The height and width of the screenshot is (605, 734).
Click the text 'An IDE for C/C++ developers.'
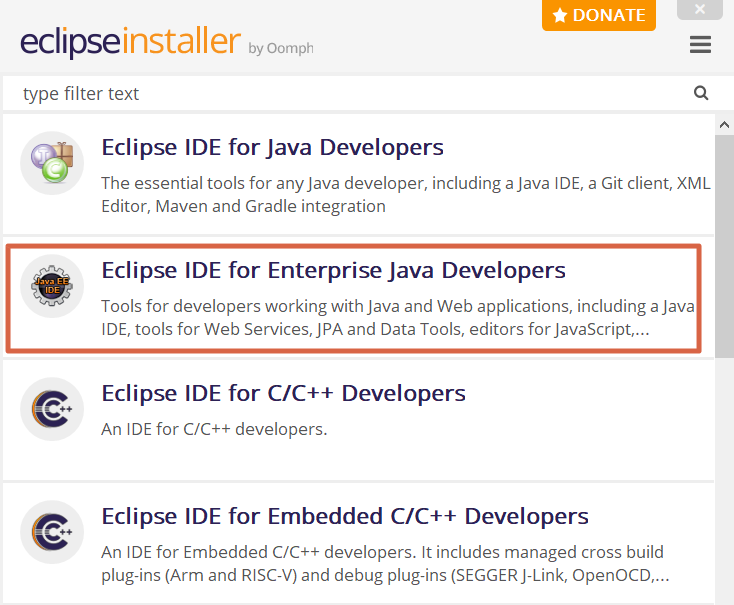214,429
